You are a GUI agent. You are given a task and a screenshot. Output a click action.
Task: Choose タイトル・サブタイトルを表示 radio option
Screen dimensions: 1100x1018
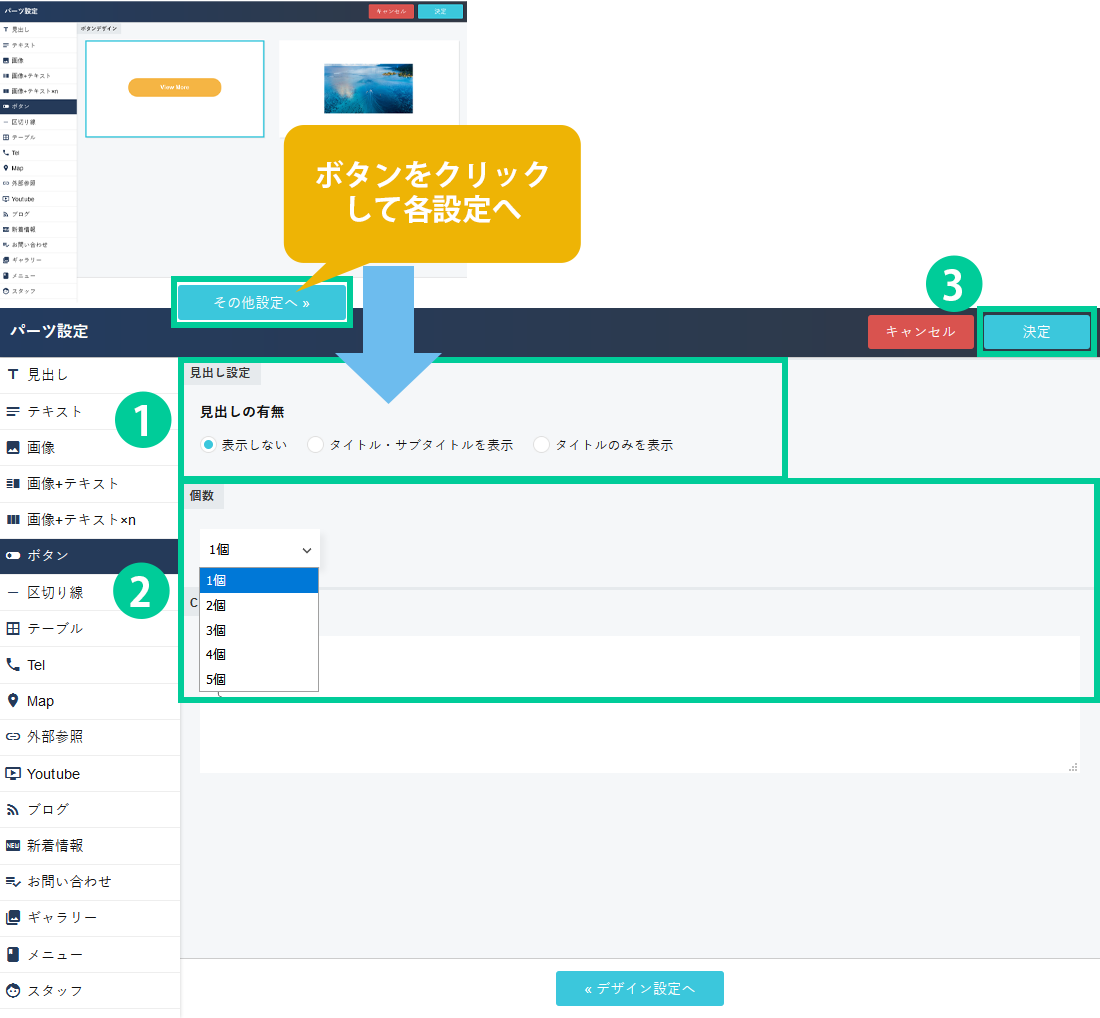(x=316, y=445)
